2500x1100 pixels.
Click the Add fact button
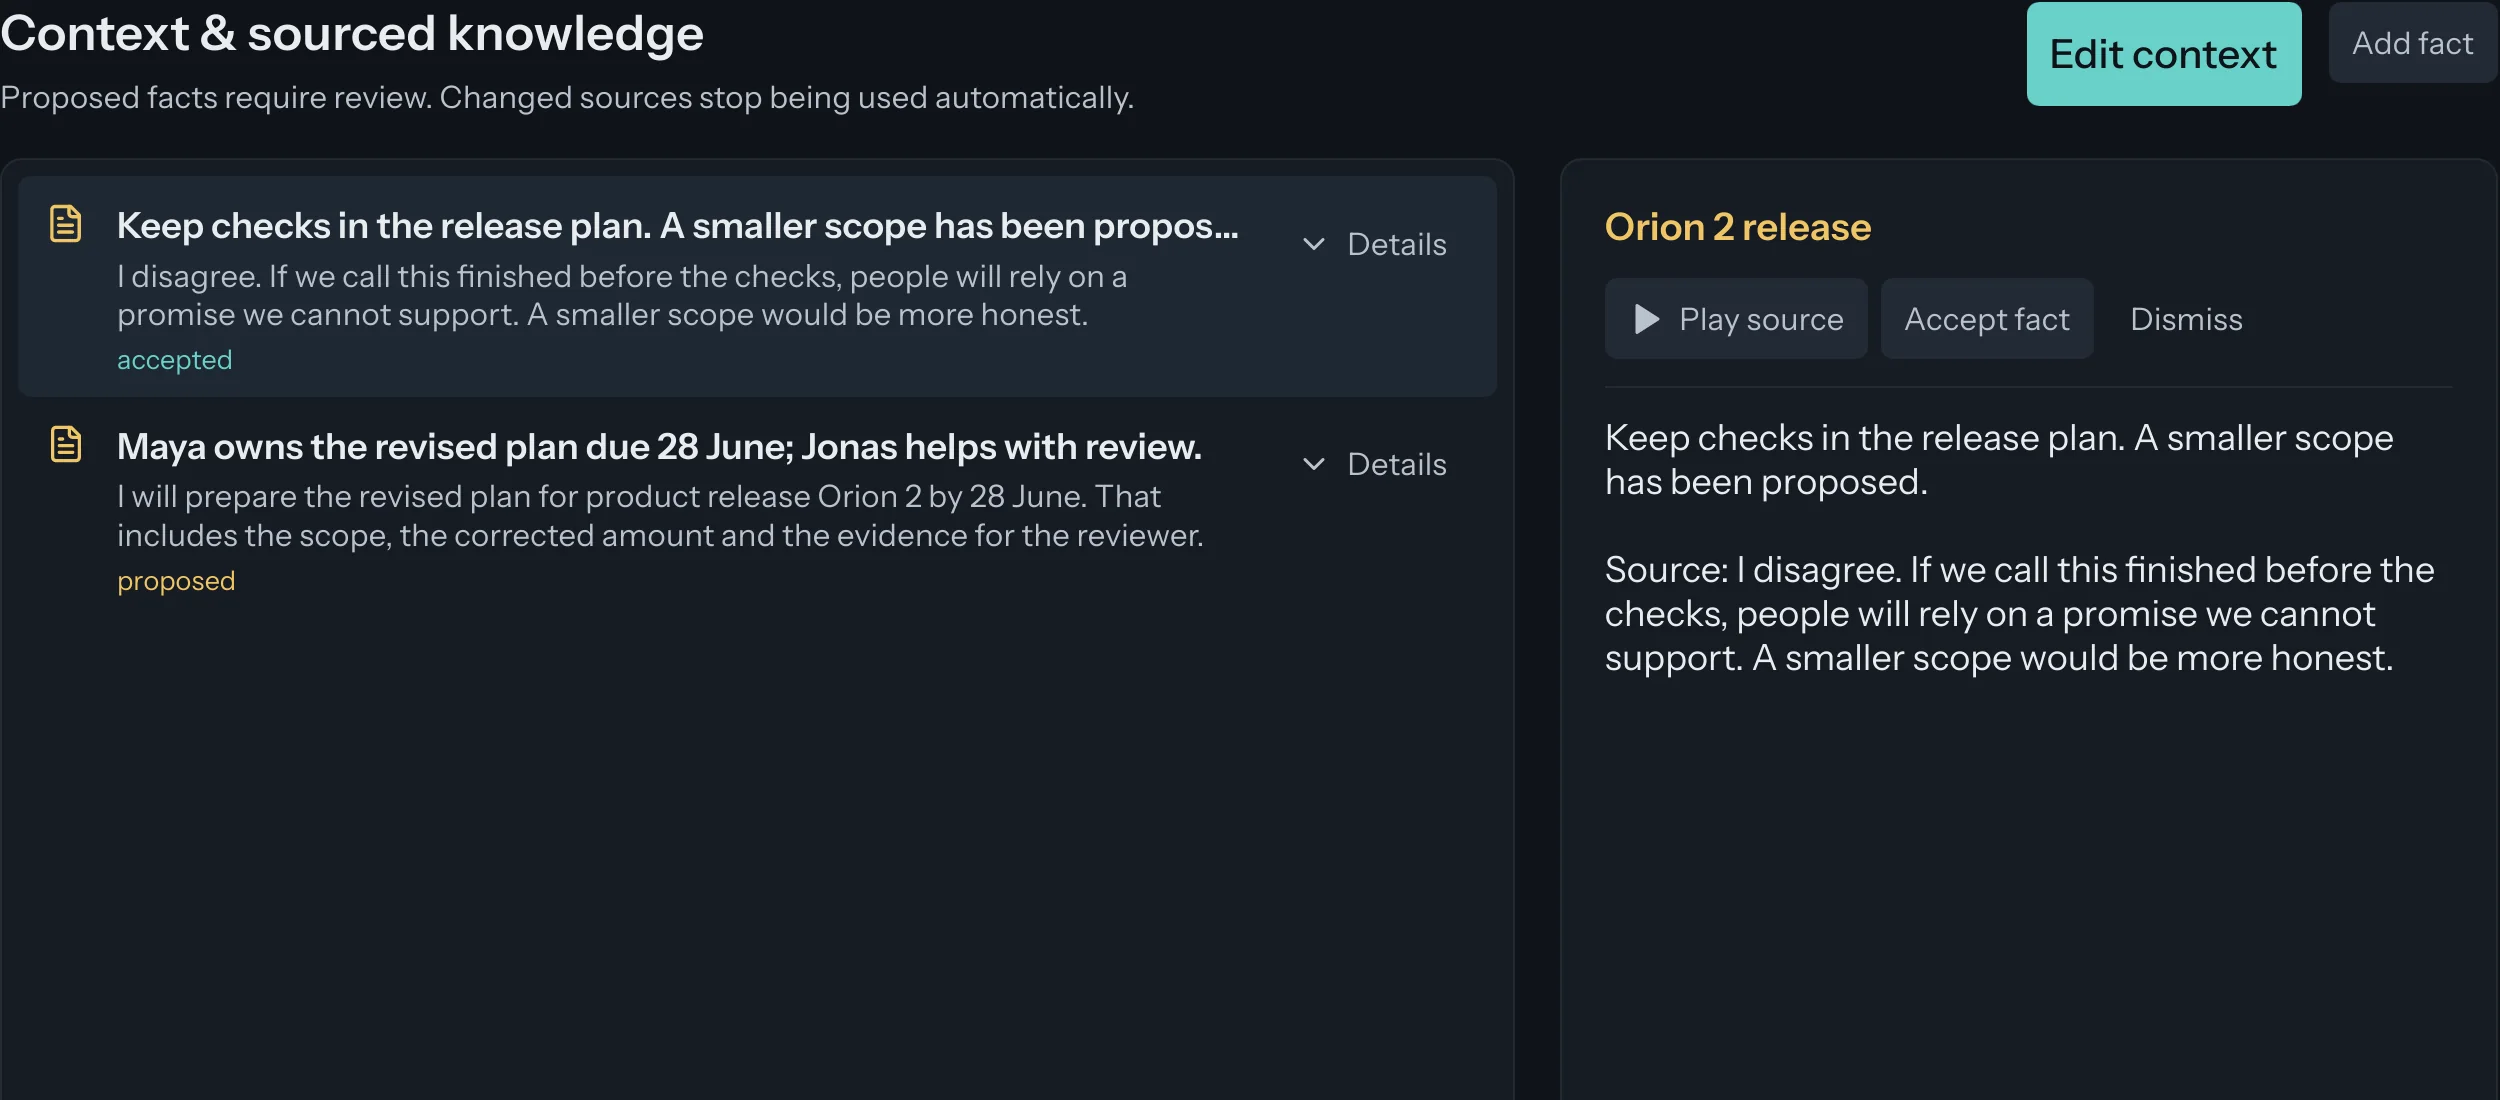pyautogui.click(x=2412, y=43)
